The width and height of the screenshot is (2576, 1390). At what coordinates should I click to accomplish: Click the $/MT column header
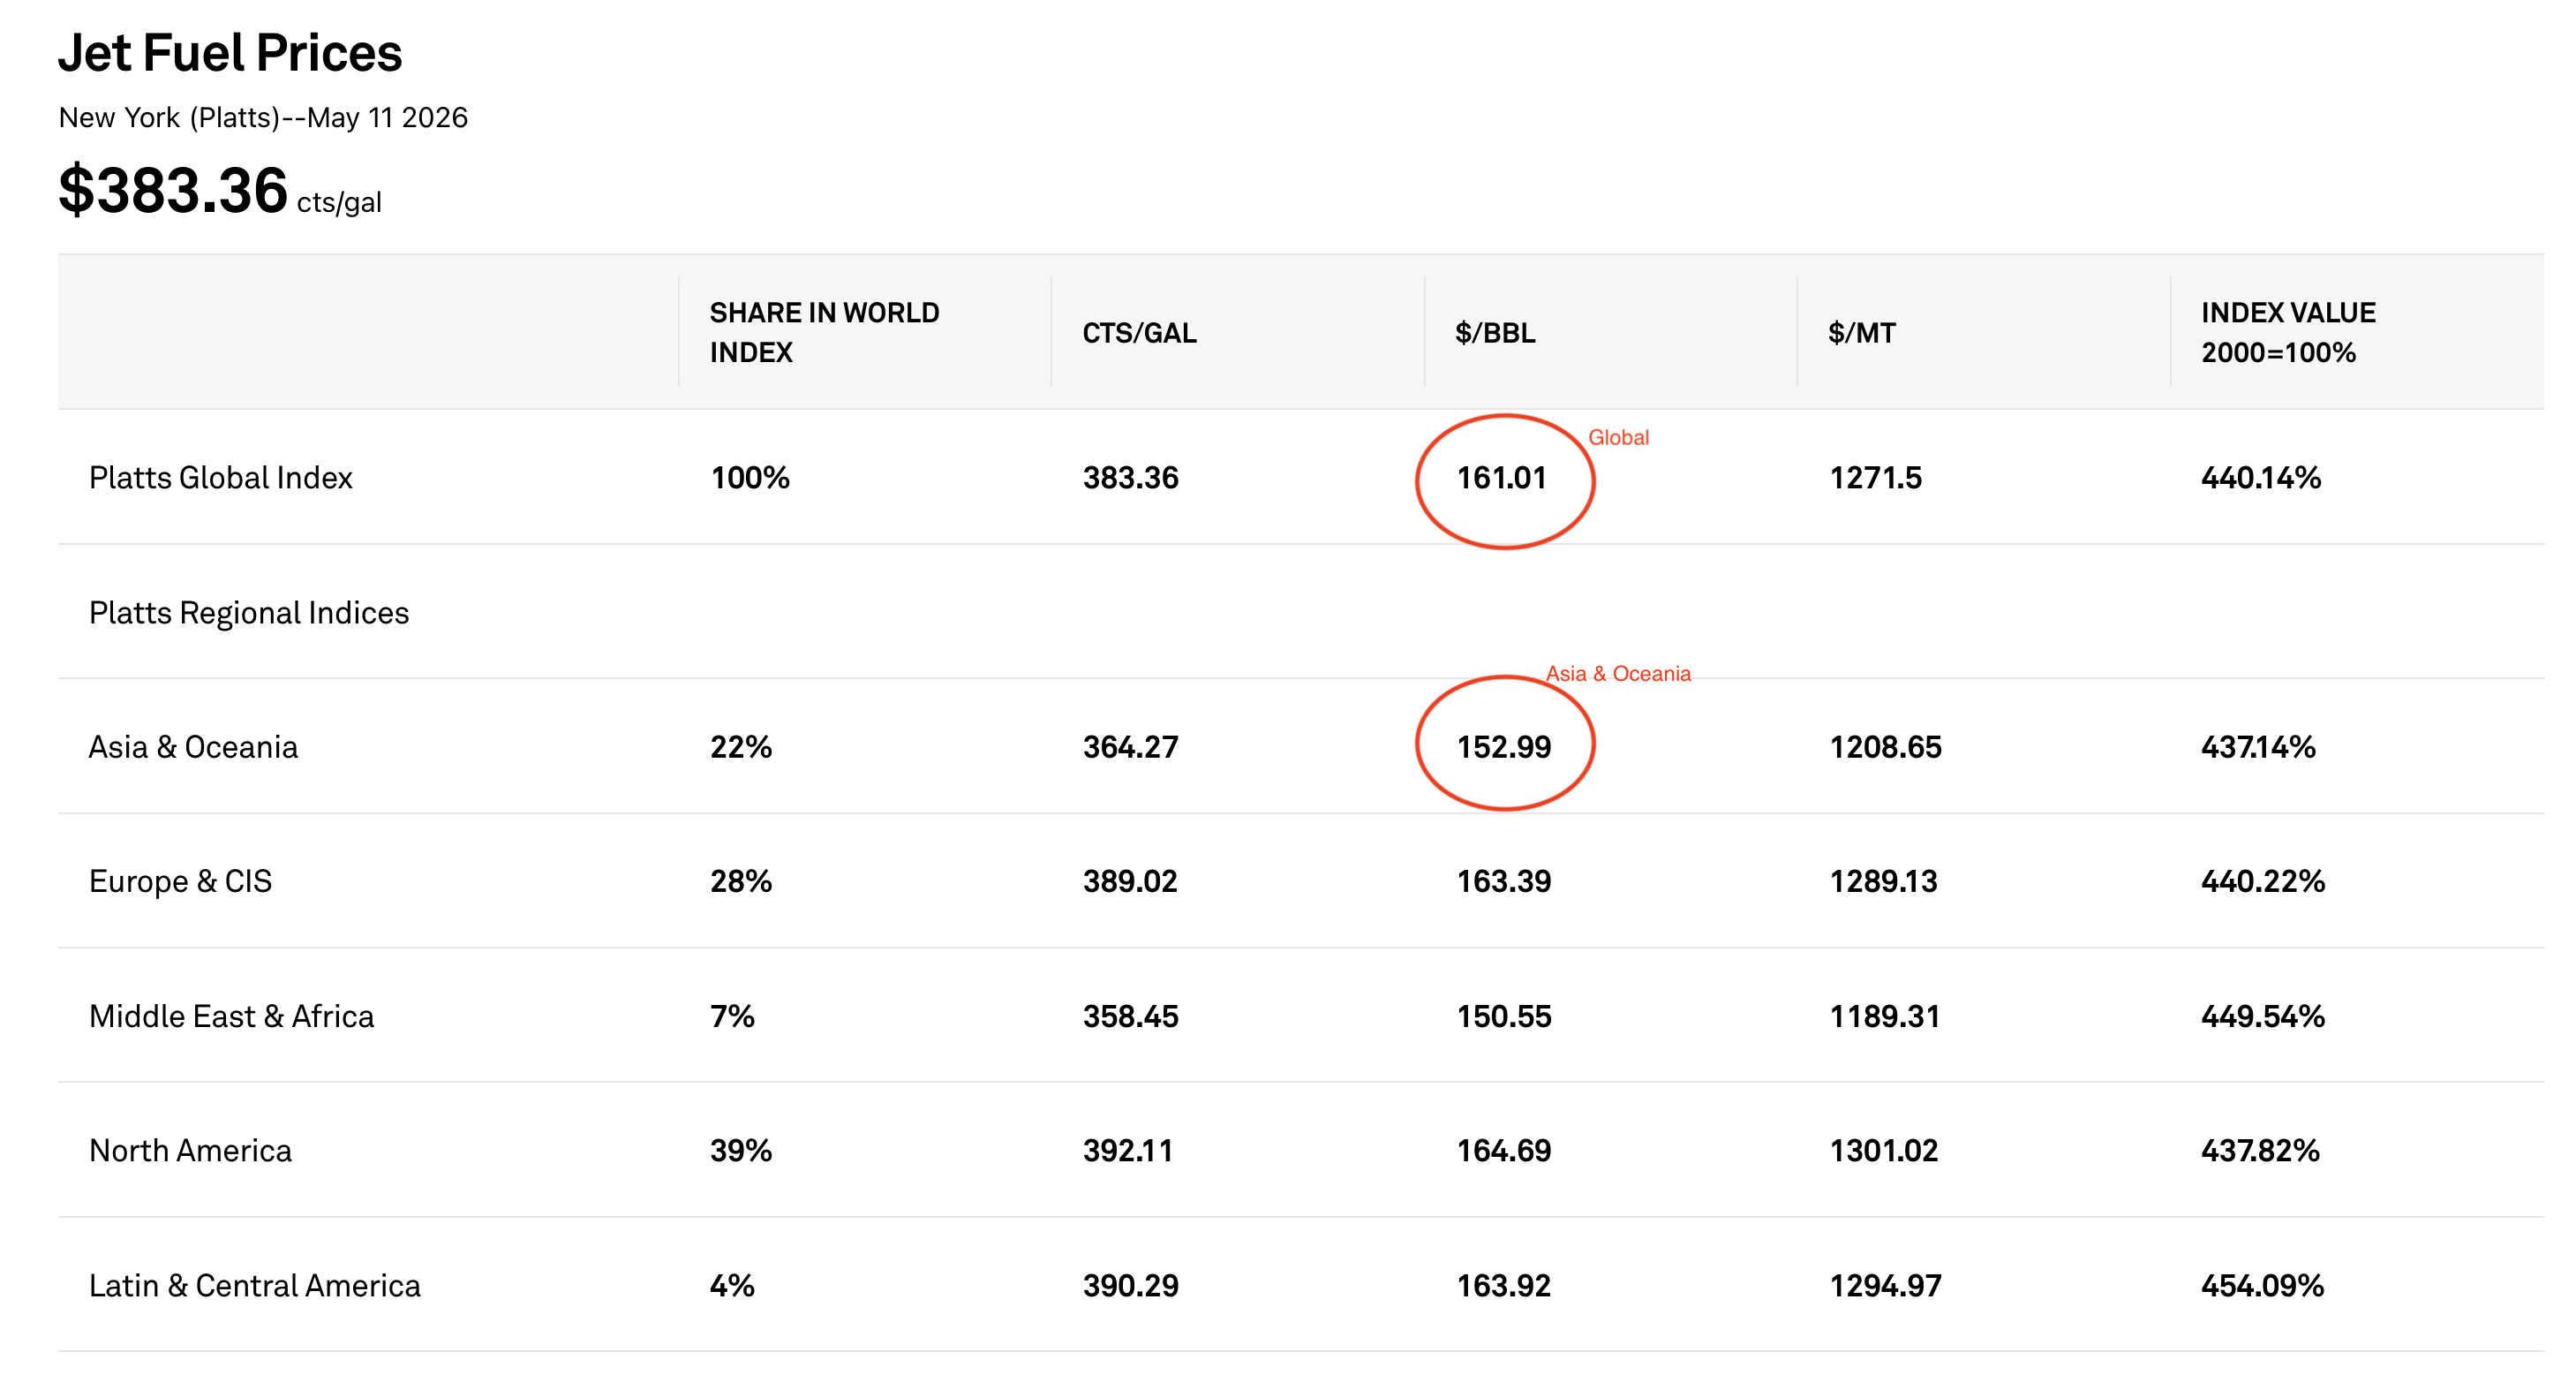1861,333
